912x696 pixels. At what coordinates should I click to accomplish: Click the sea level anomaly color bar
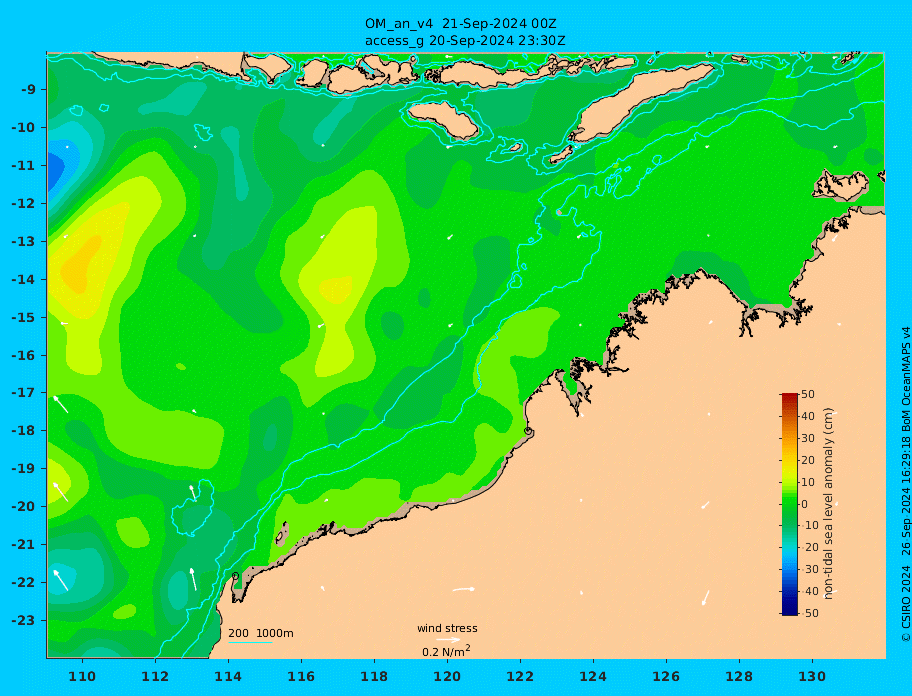point(790,504)
